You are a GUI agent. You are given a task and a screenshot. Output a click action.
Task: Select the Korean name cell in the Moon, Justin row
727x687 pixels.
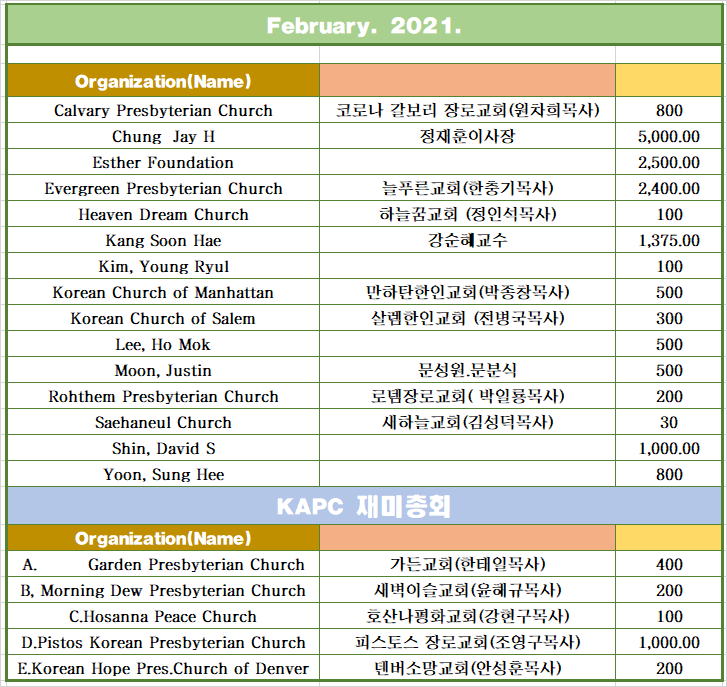(467, 370)
